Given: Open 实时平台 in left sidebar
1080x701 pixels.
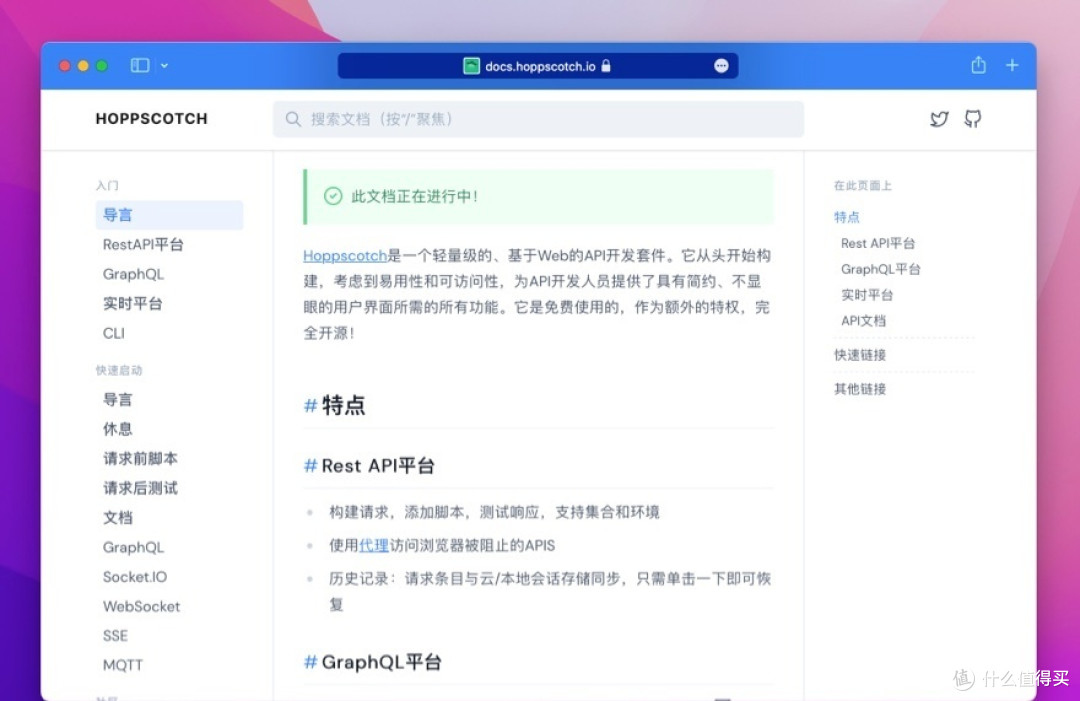Looking at the screenshot, I should coord(132,304).
